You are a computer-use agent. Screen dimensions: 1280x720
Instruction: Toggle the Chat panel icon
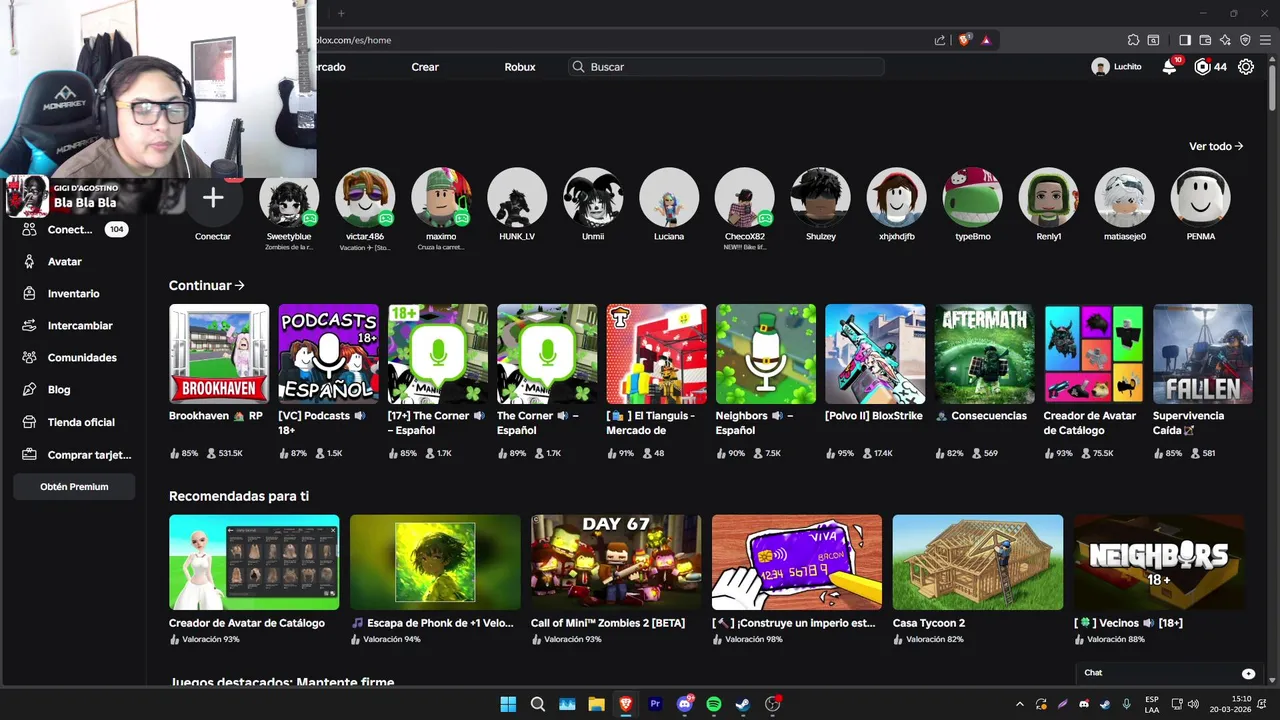[x=1248, y=673]
